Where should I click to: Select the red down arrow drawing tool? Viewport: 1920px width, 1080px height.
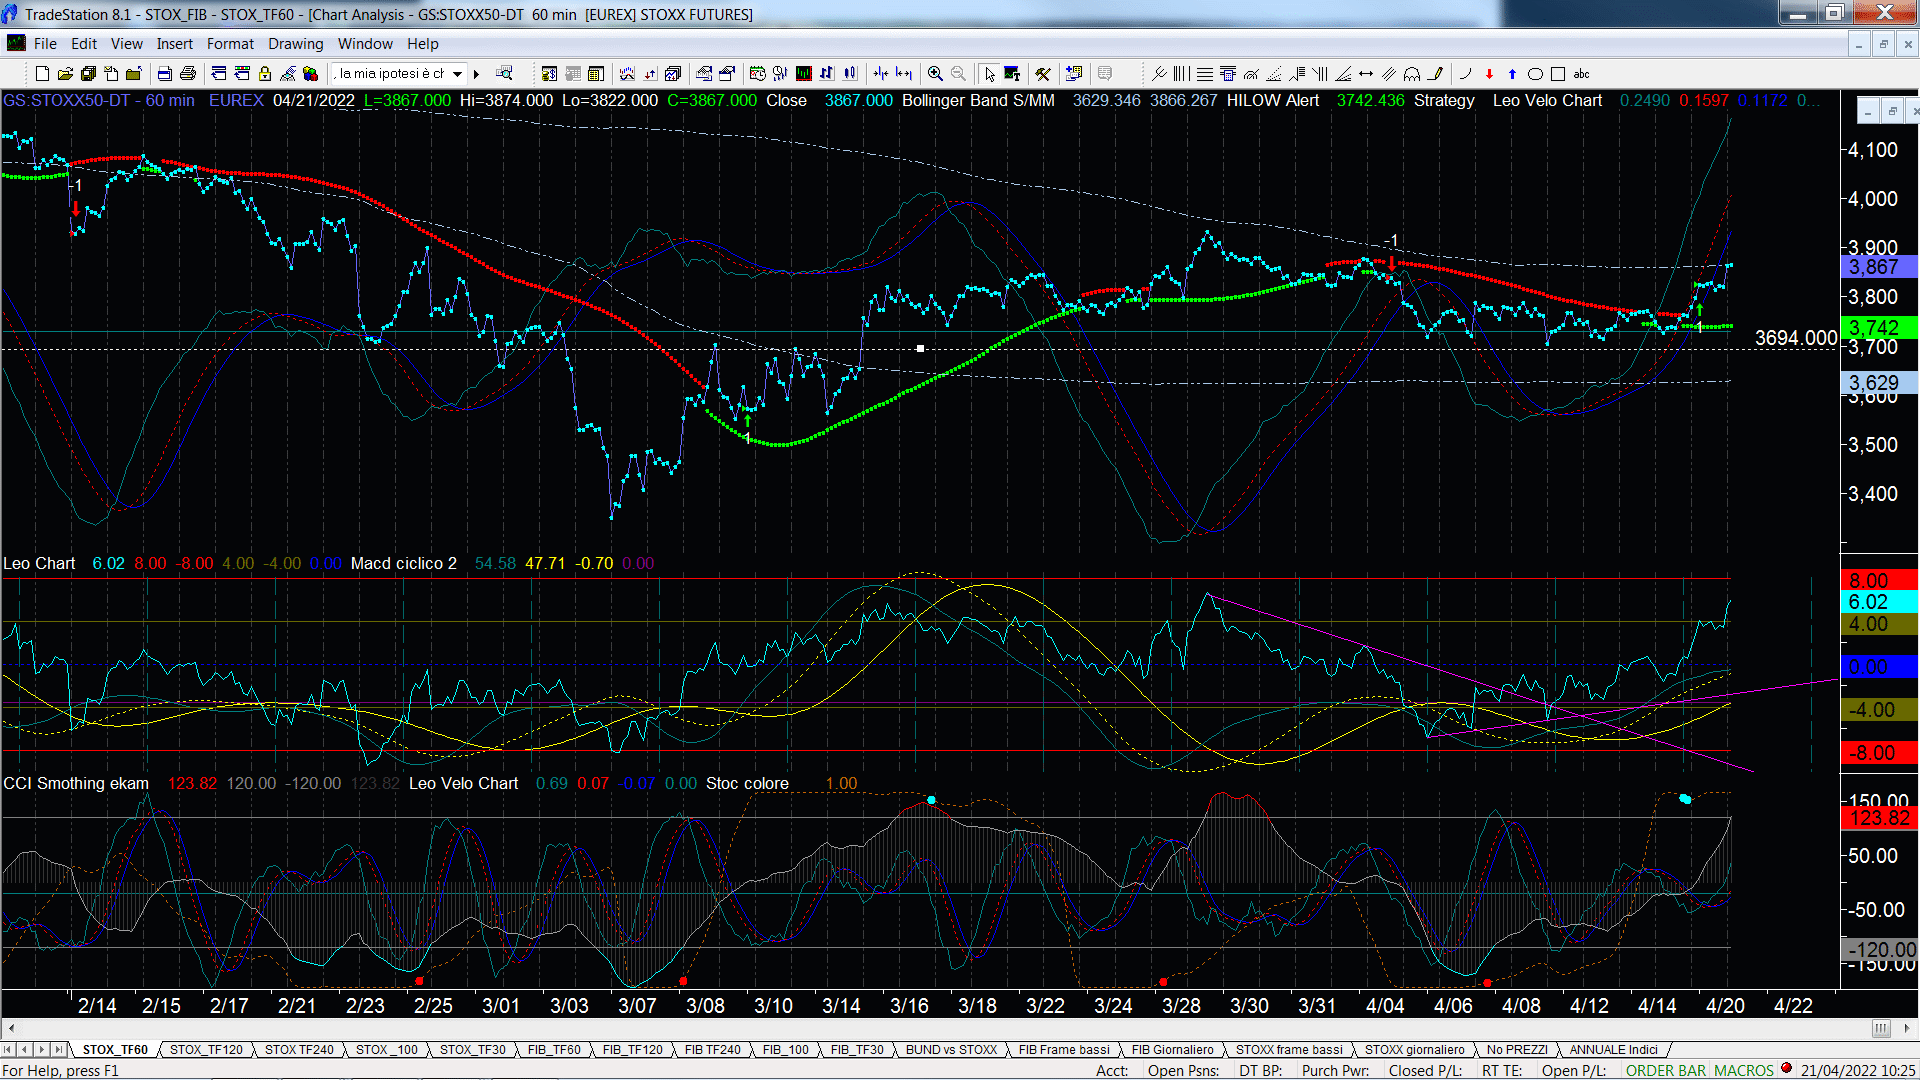click(1489, 74)
